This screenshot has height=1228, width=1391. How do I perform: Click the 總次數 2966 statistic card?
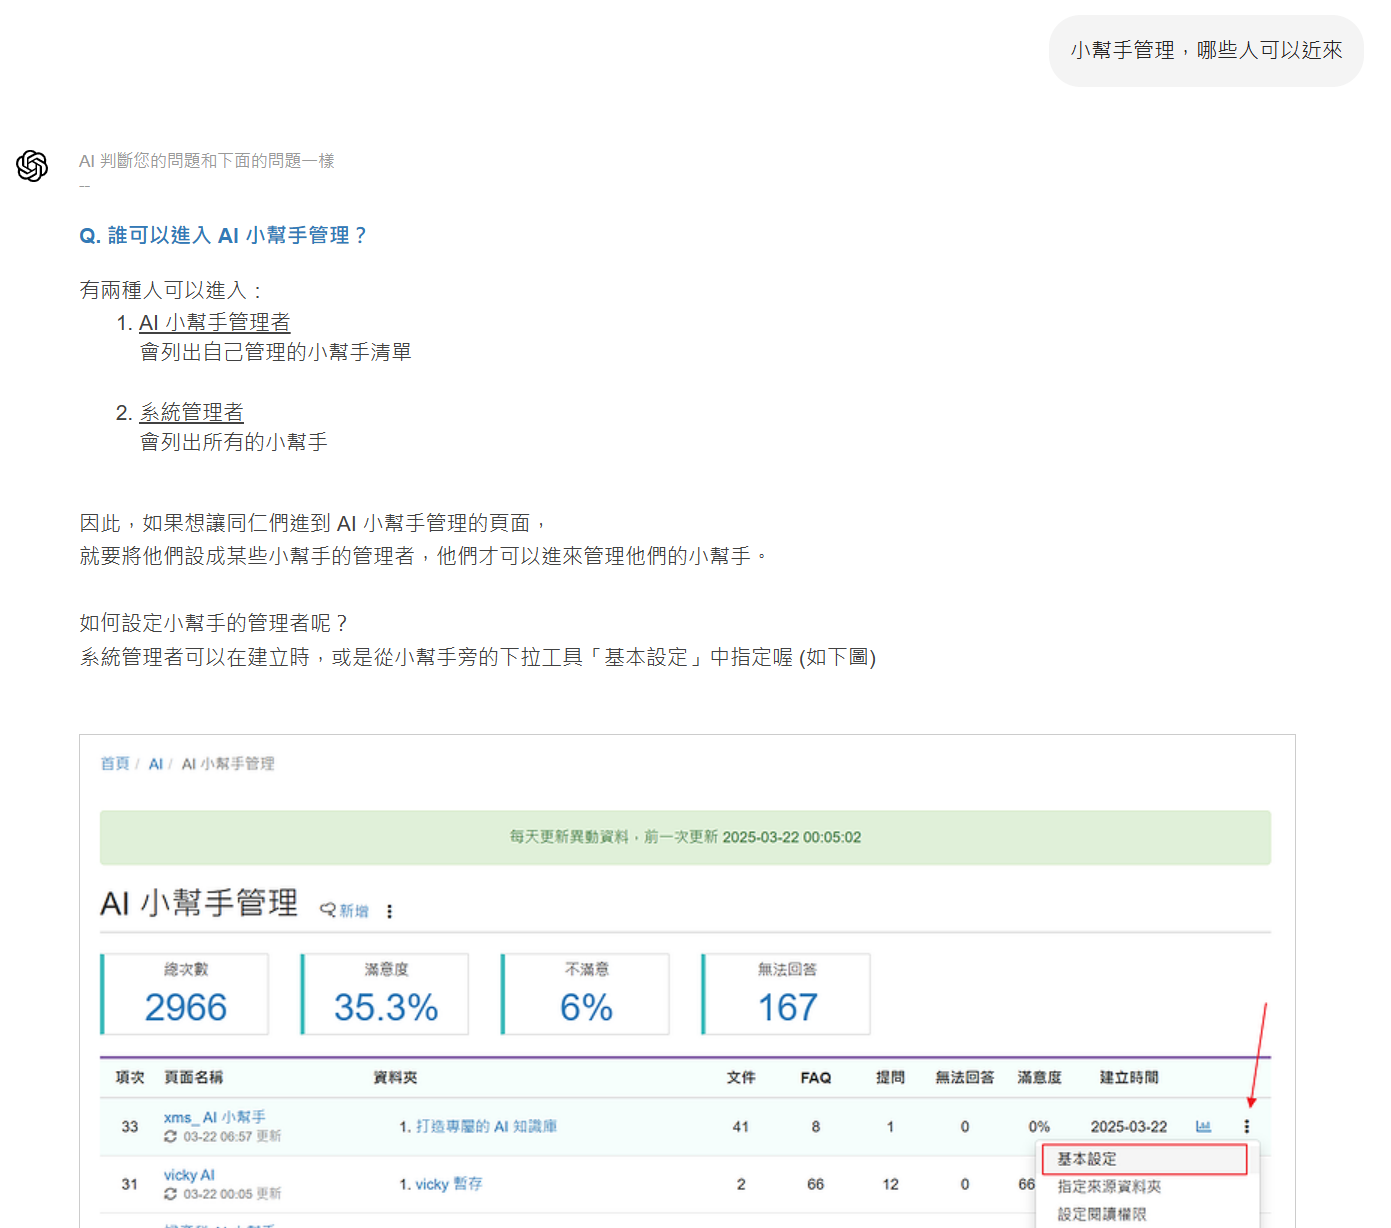tap(185, 994)
